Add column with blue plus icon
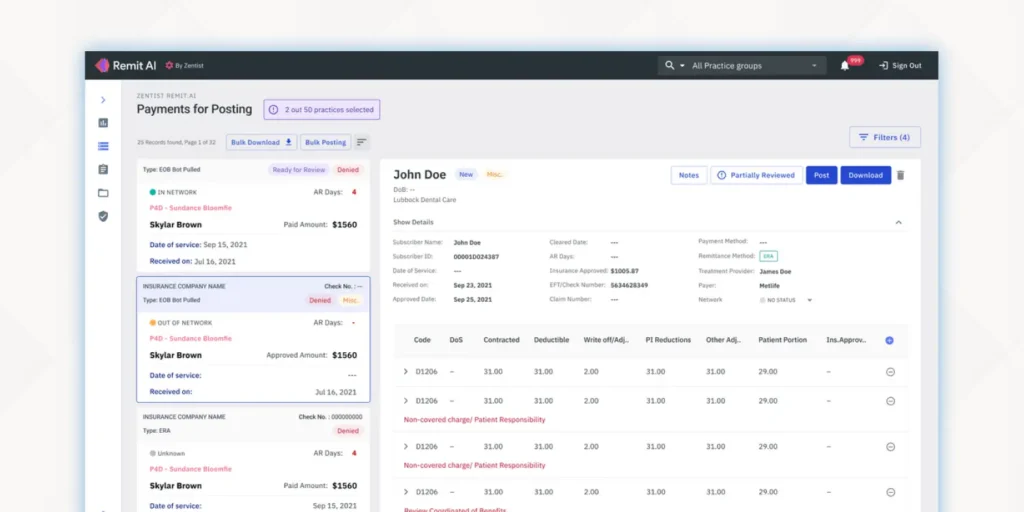The image size is (1024, 512). click(889, 340)
